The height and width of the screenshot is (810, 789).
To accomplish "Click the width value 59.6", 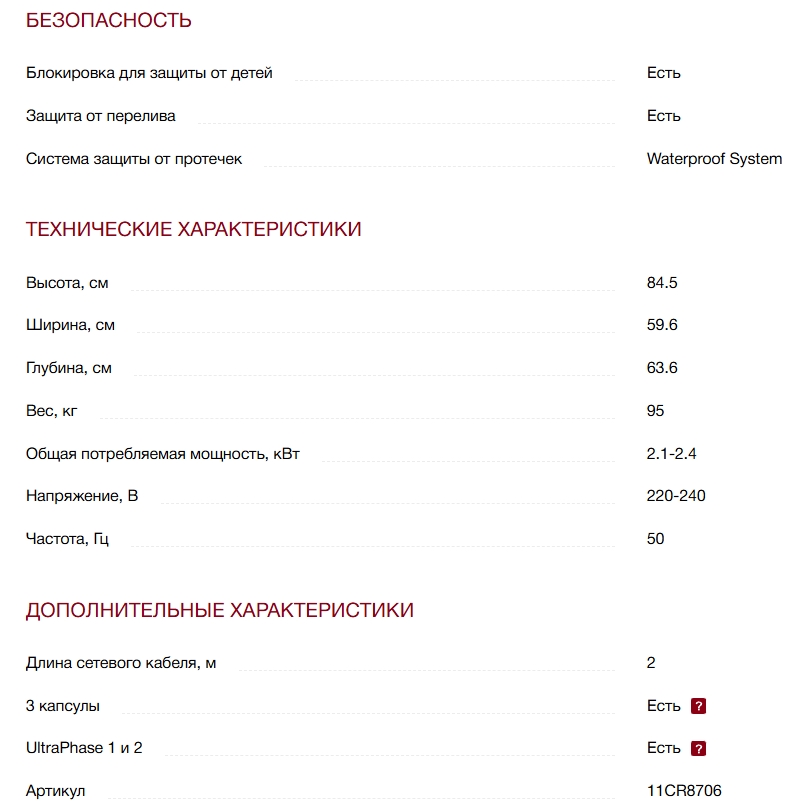I will [x=662, y=325].
